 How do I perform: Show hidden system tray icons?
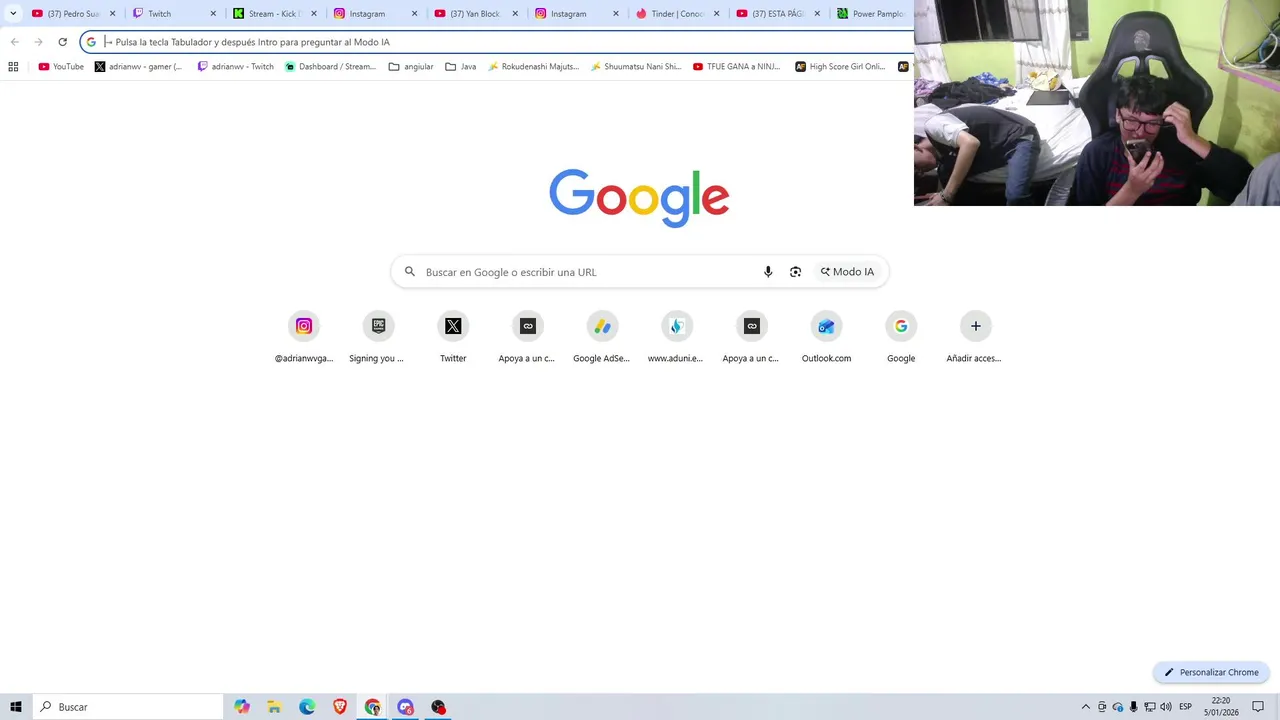(1086, 707)
